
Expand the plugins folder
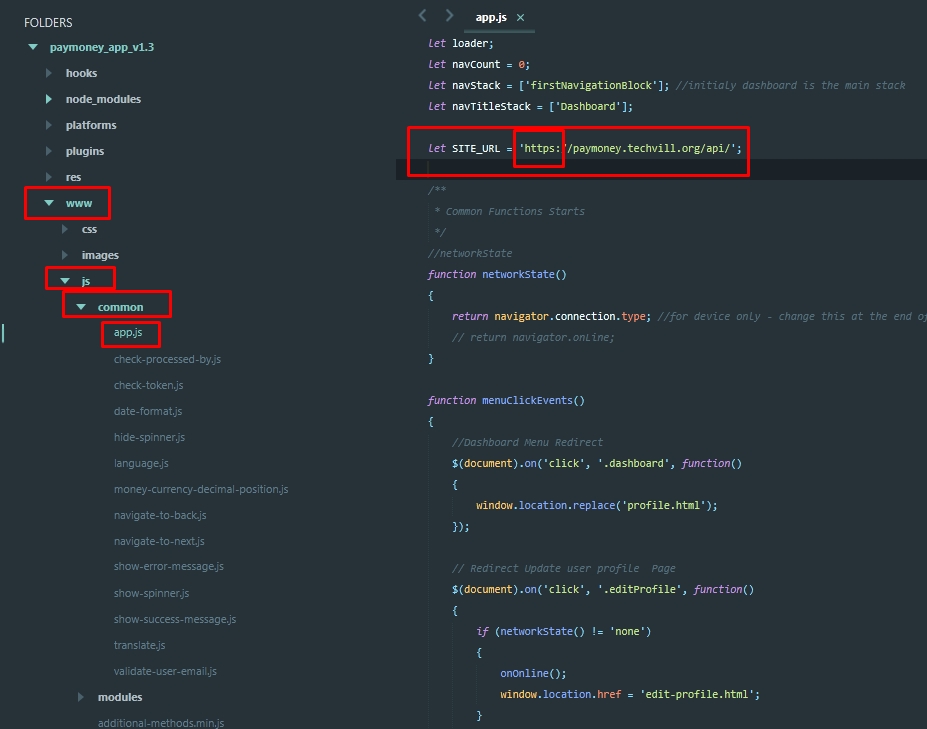coord(49,151)
